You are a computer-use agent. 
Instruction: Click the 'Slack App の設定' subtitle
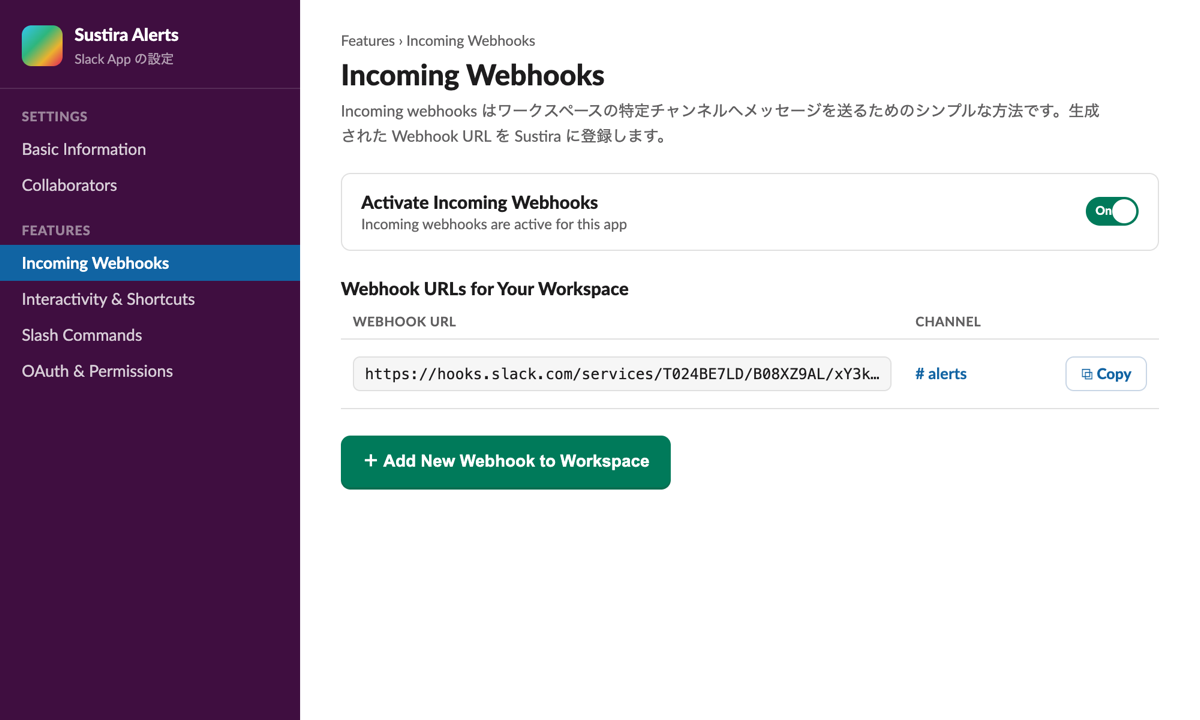click(124, 59)
